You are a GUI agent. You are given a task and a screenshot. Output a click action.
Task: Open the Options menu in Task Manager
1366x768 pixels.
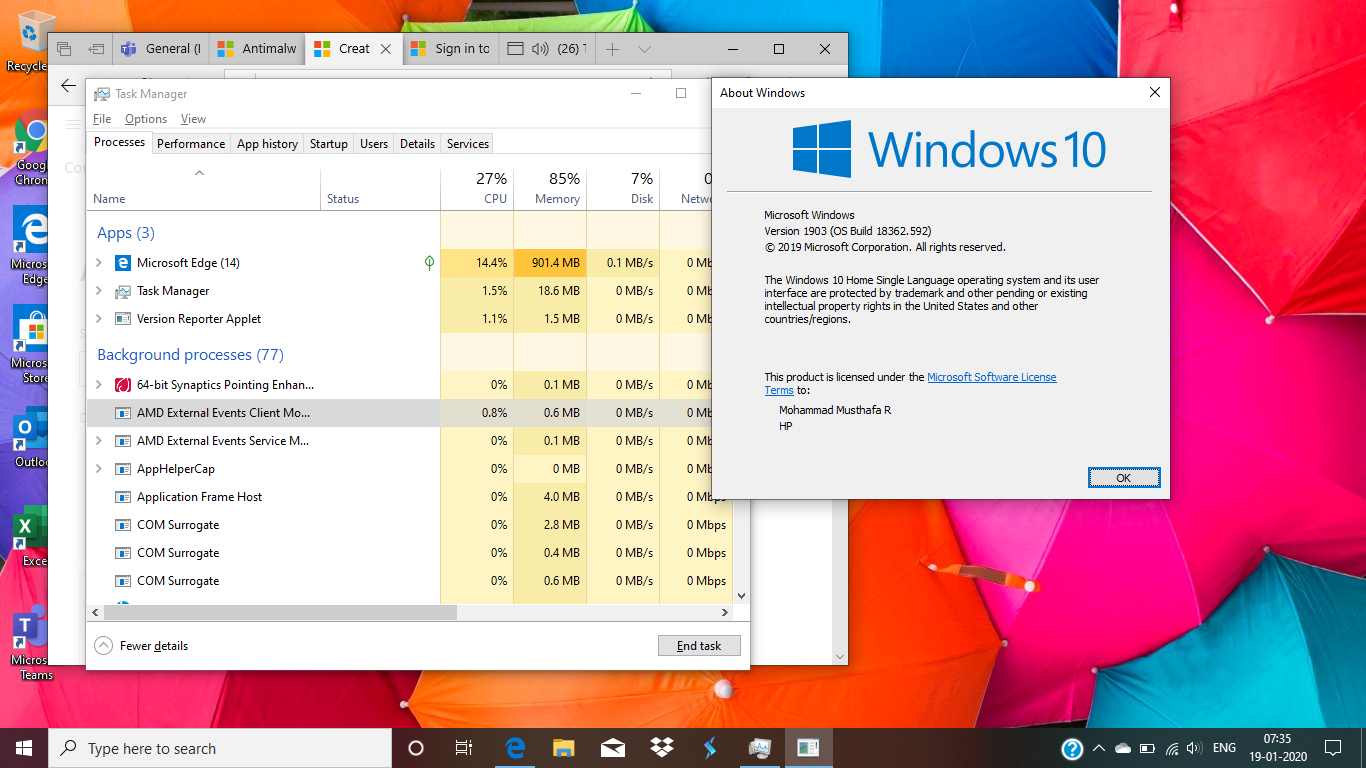coord(146,119)
